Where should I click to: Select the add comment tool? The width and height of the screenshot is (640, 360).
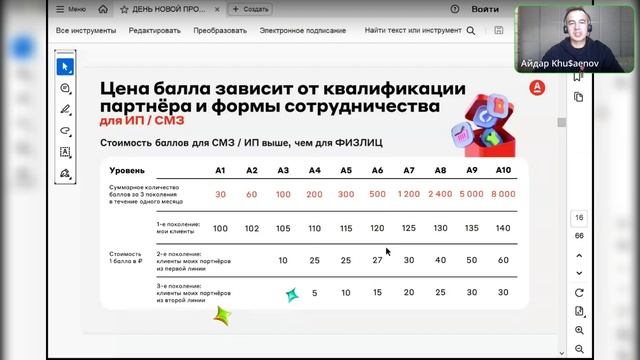pyautogui.click(x=65, y=88)
